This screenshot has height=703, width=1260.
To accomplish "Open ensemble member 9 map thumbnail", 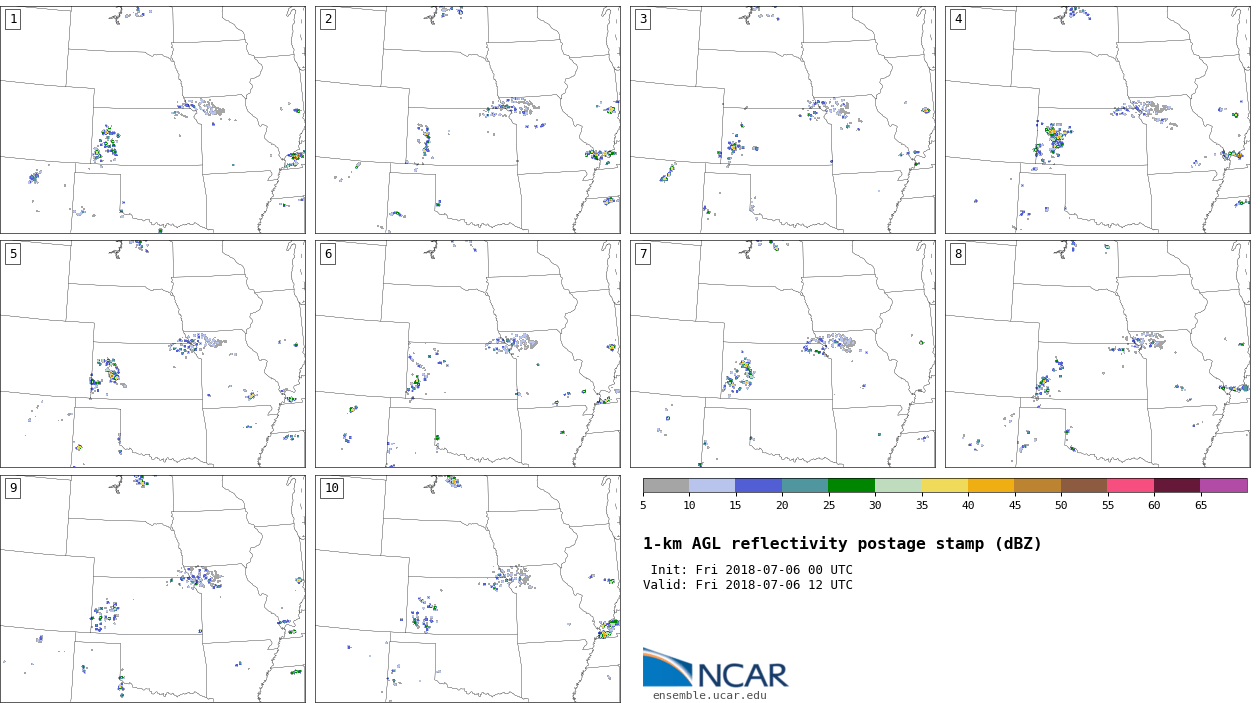I will (x=152, y=589).
